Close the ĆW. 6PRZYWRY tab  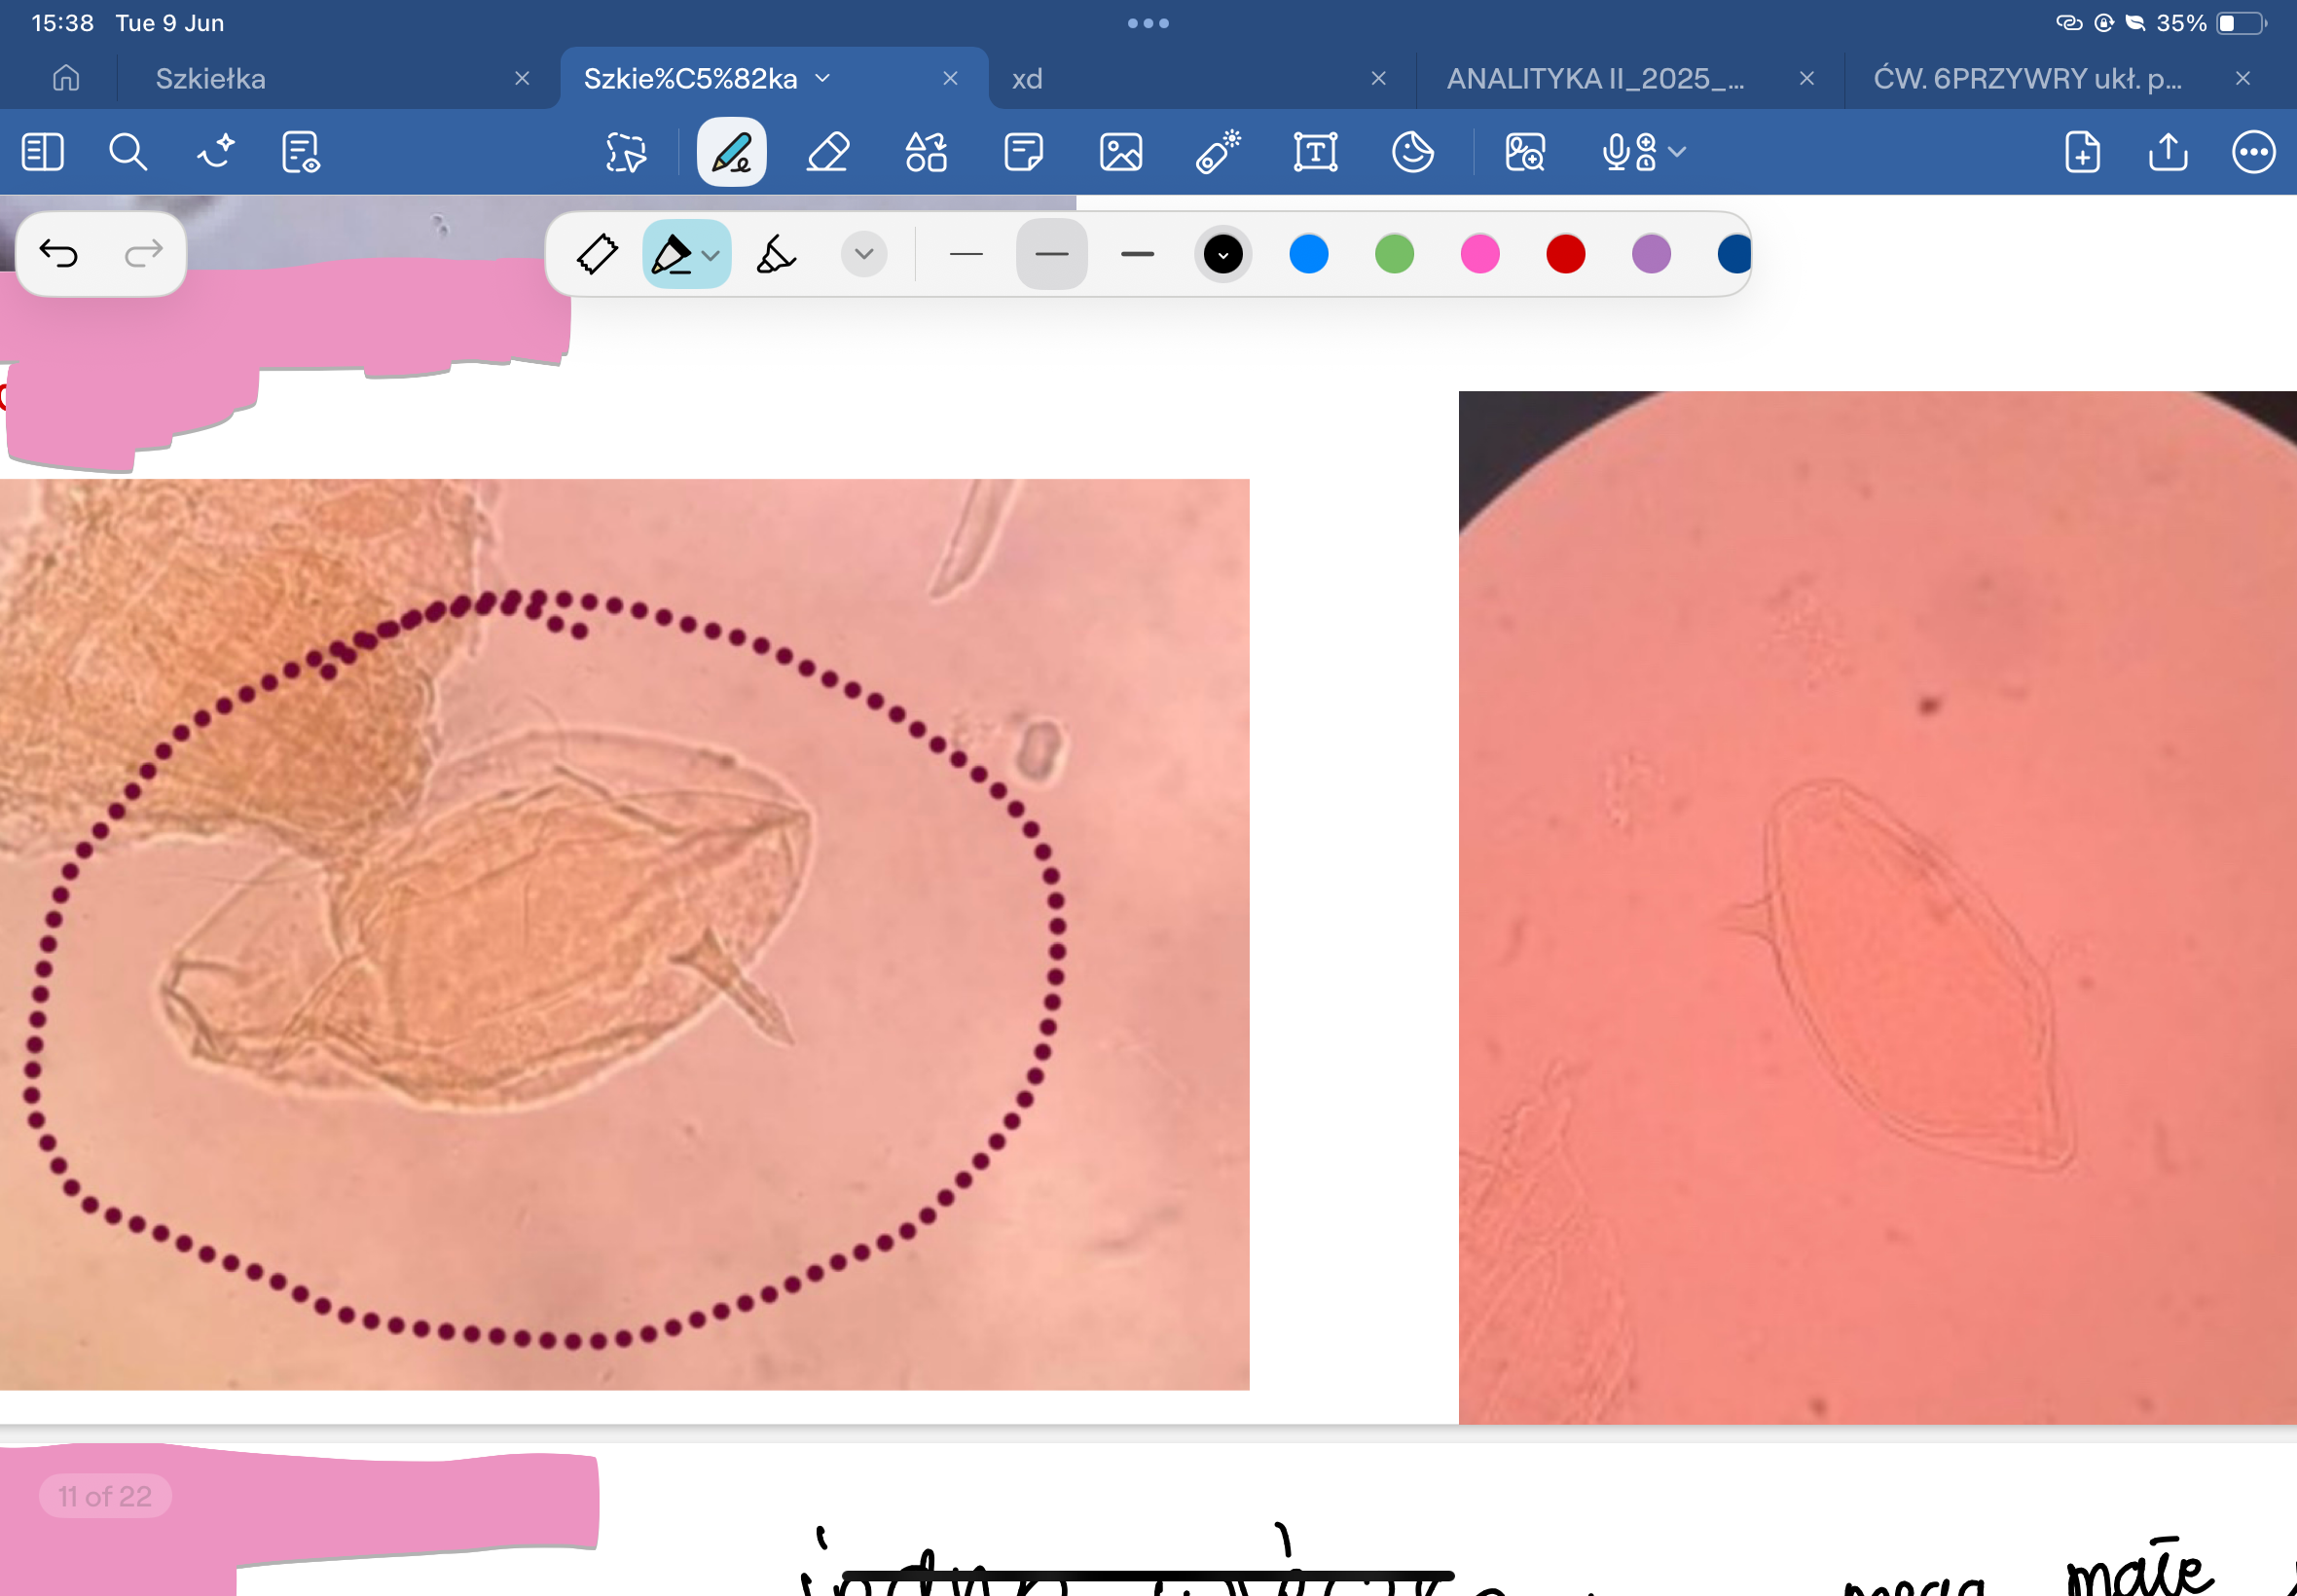click(2243, 78)
